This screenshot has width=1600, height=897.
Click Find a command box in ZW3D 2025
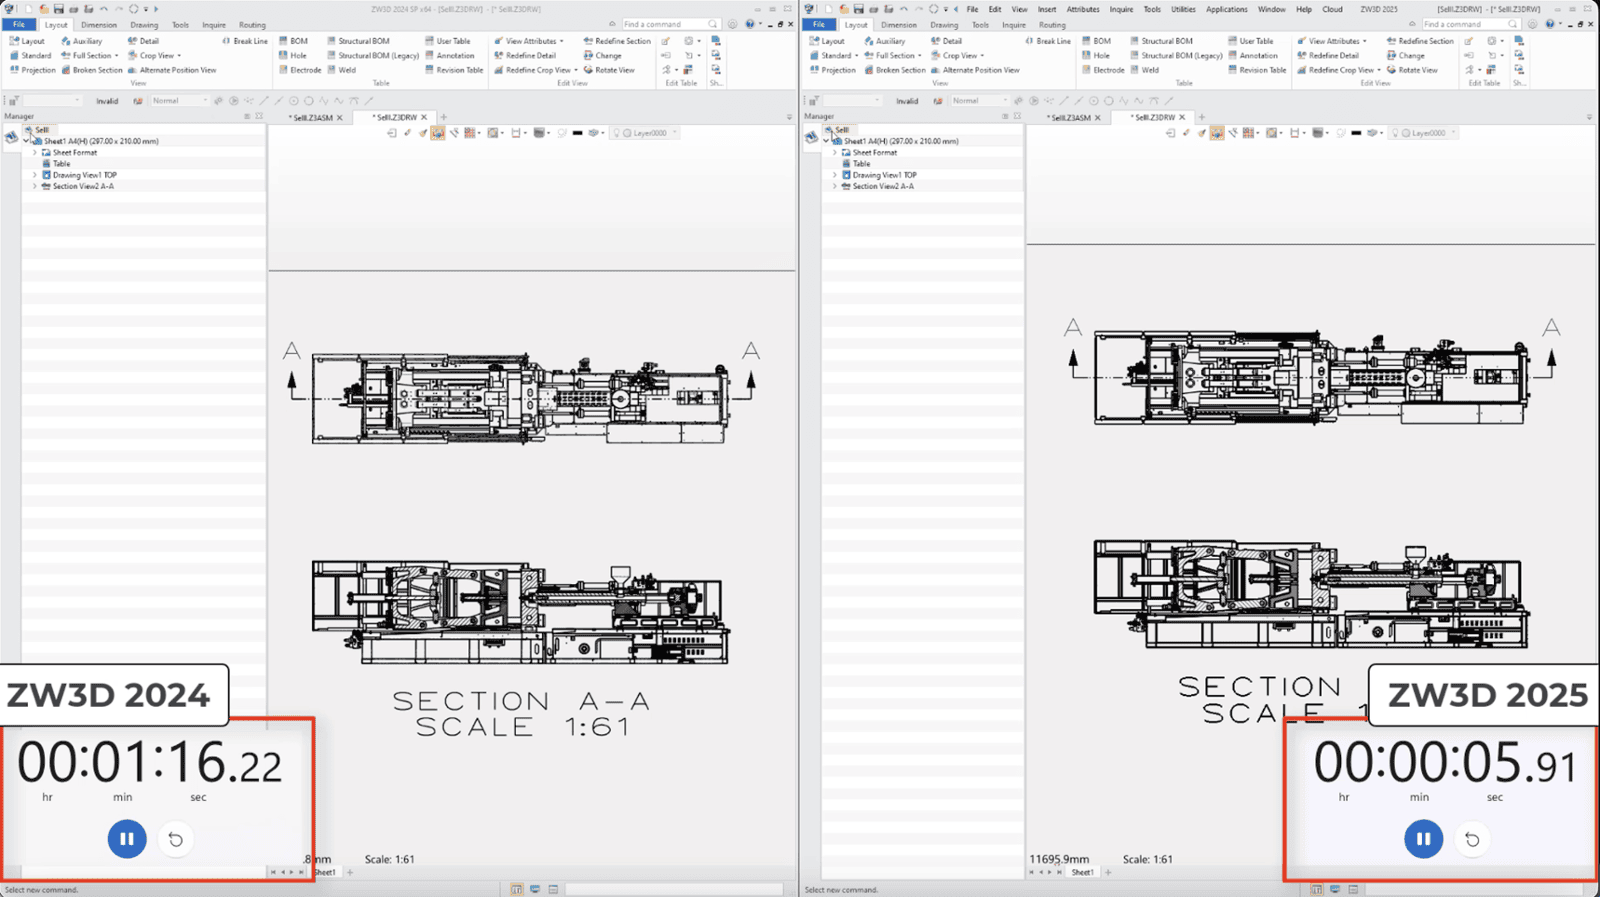pos(1470,24)
